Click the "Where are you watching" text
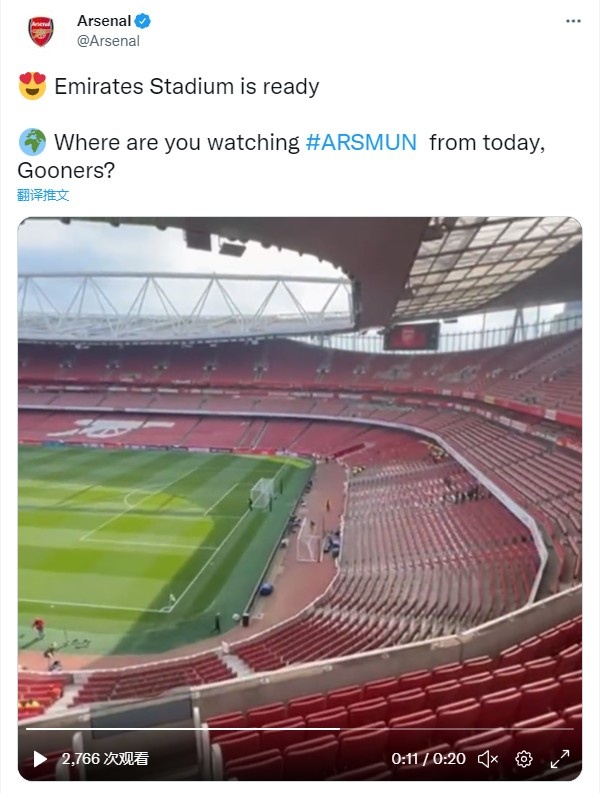The height and width of the screenshot is (793, 602). point(176,142)
